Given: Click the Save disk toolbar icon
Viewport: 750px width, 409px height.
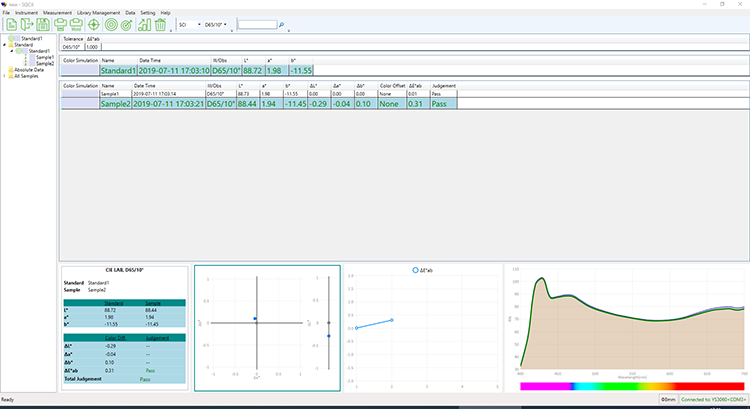Looking at the screenshot, I should point(43,24).
